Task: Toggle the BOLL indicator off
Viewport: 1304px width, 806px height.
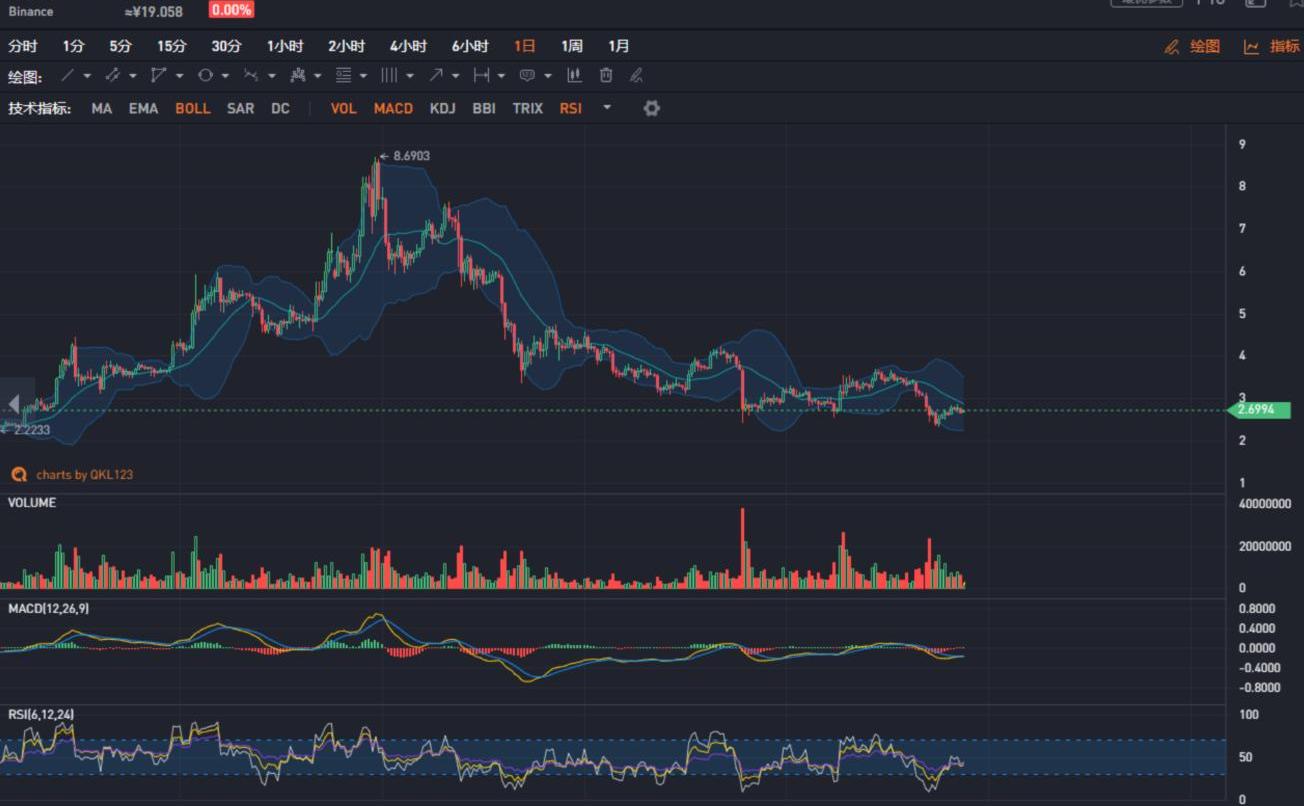Action: tap(192, 108)
